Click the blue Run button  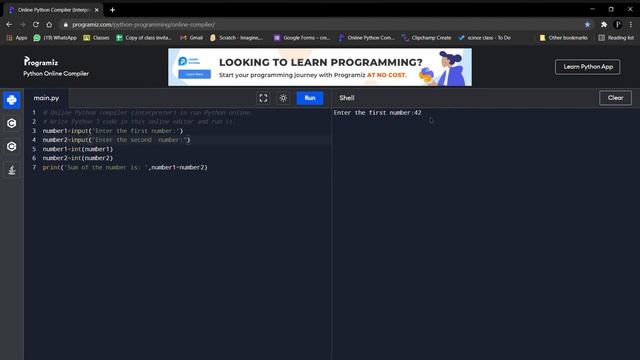point(309,98)
